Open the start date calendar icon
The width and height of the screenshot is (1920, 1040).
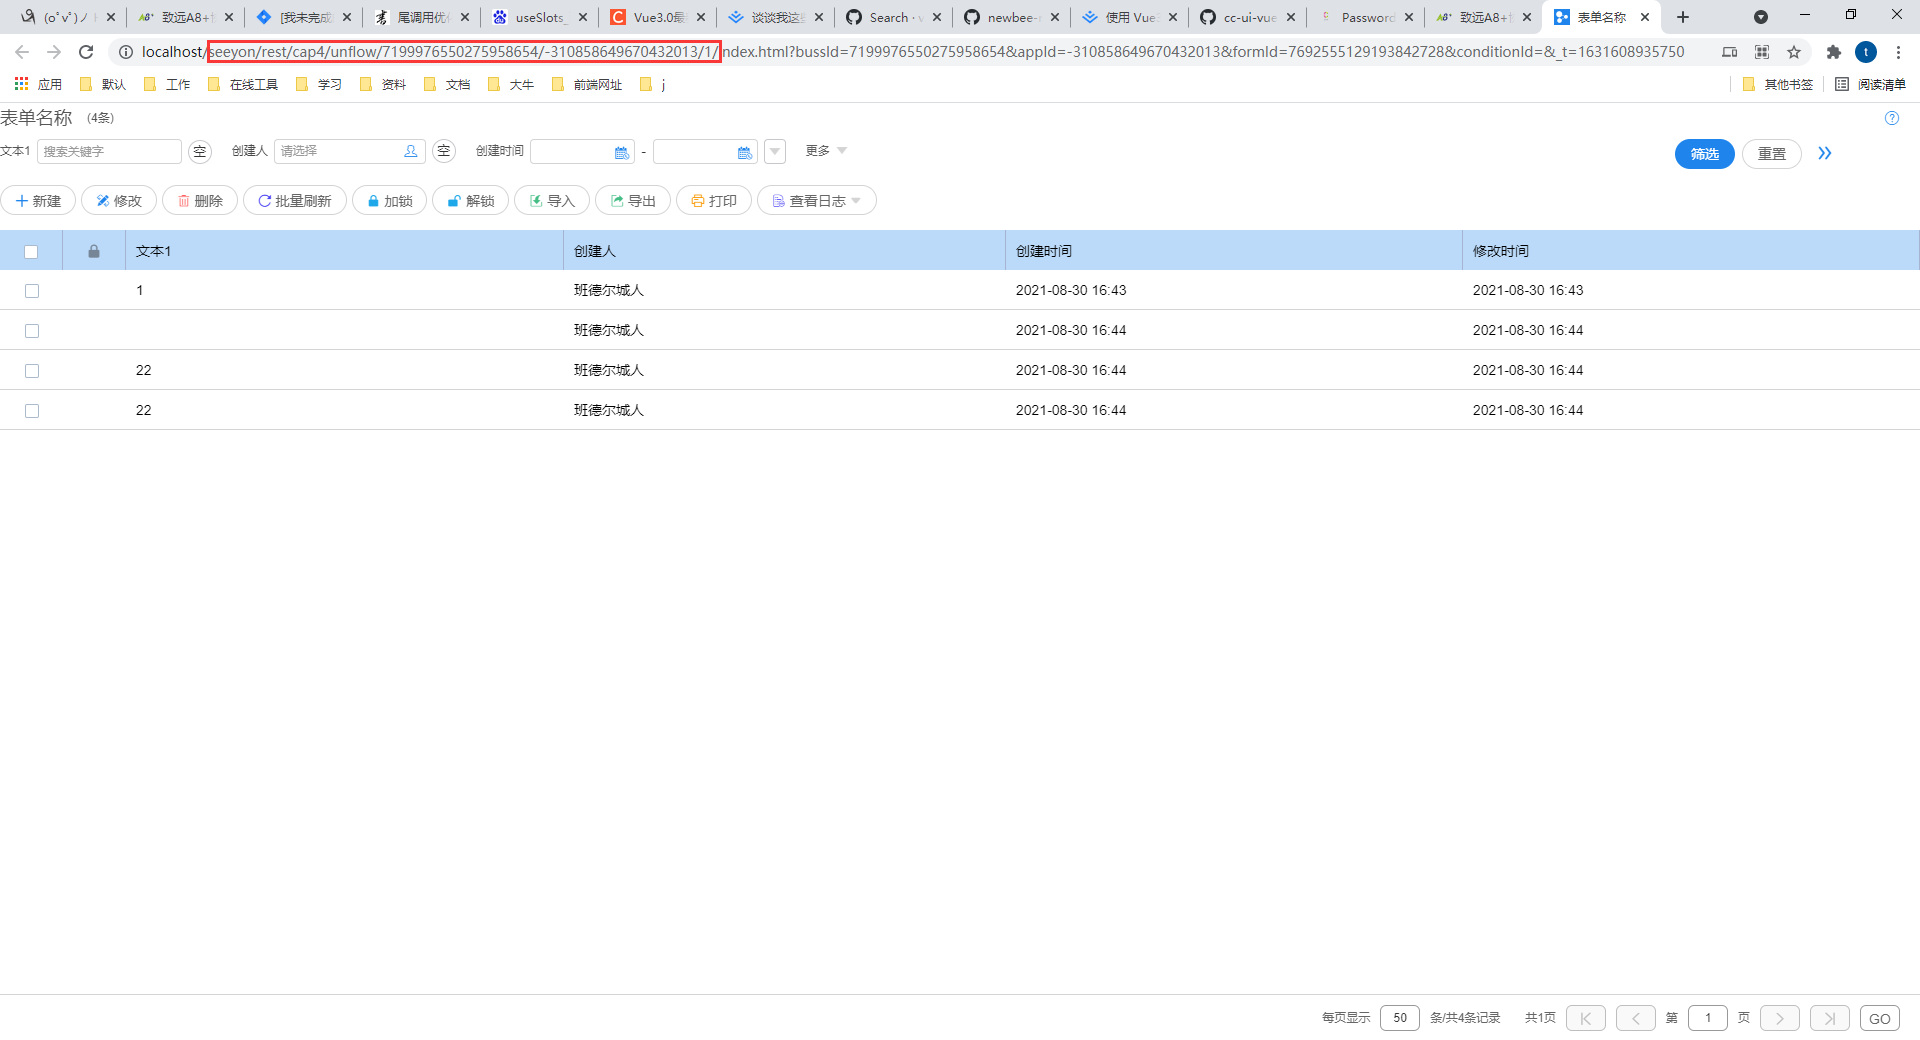coord(621,152)
